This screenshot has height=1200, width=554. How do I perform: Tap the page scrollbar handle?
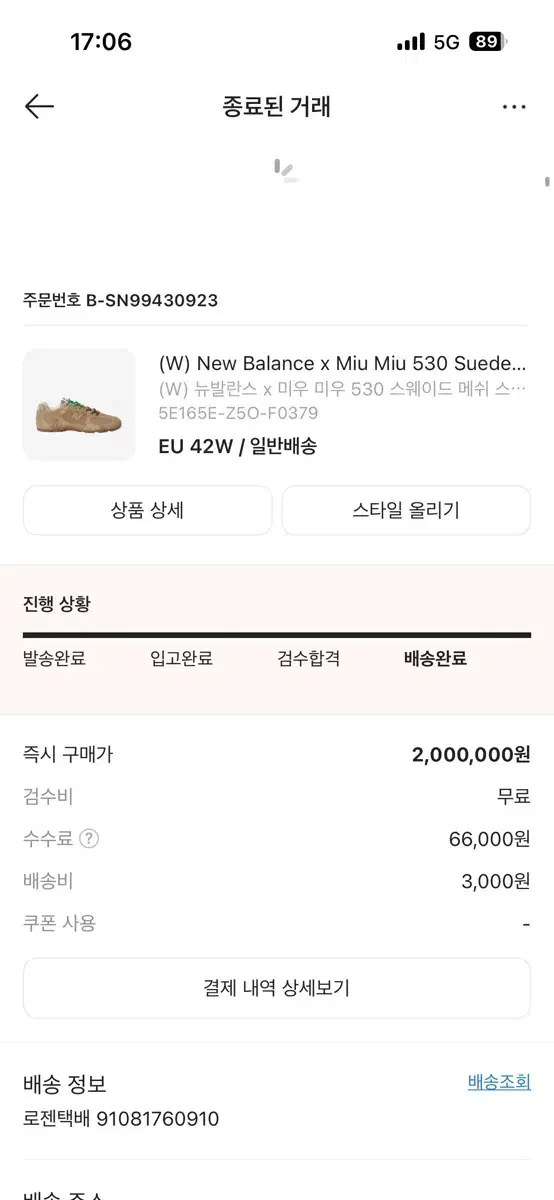click(x=547, y=182)
